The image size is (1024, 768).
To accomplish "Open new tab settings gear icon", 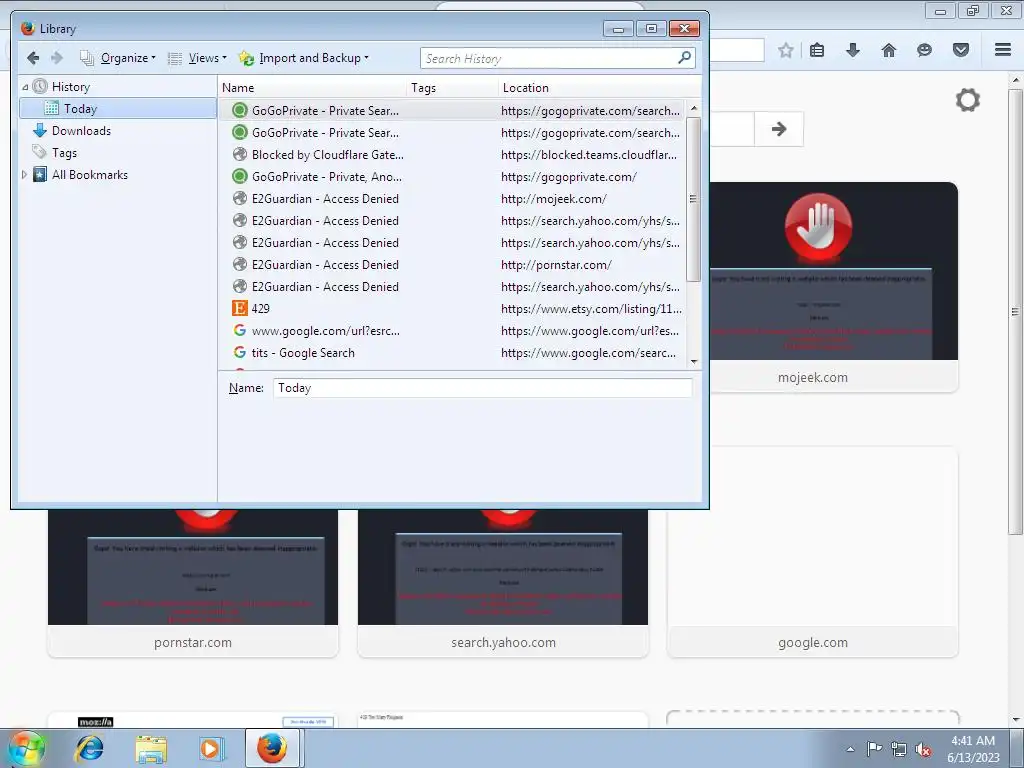I will click(x=968, y=100).
